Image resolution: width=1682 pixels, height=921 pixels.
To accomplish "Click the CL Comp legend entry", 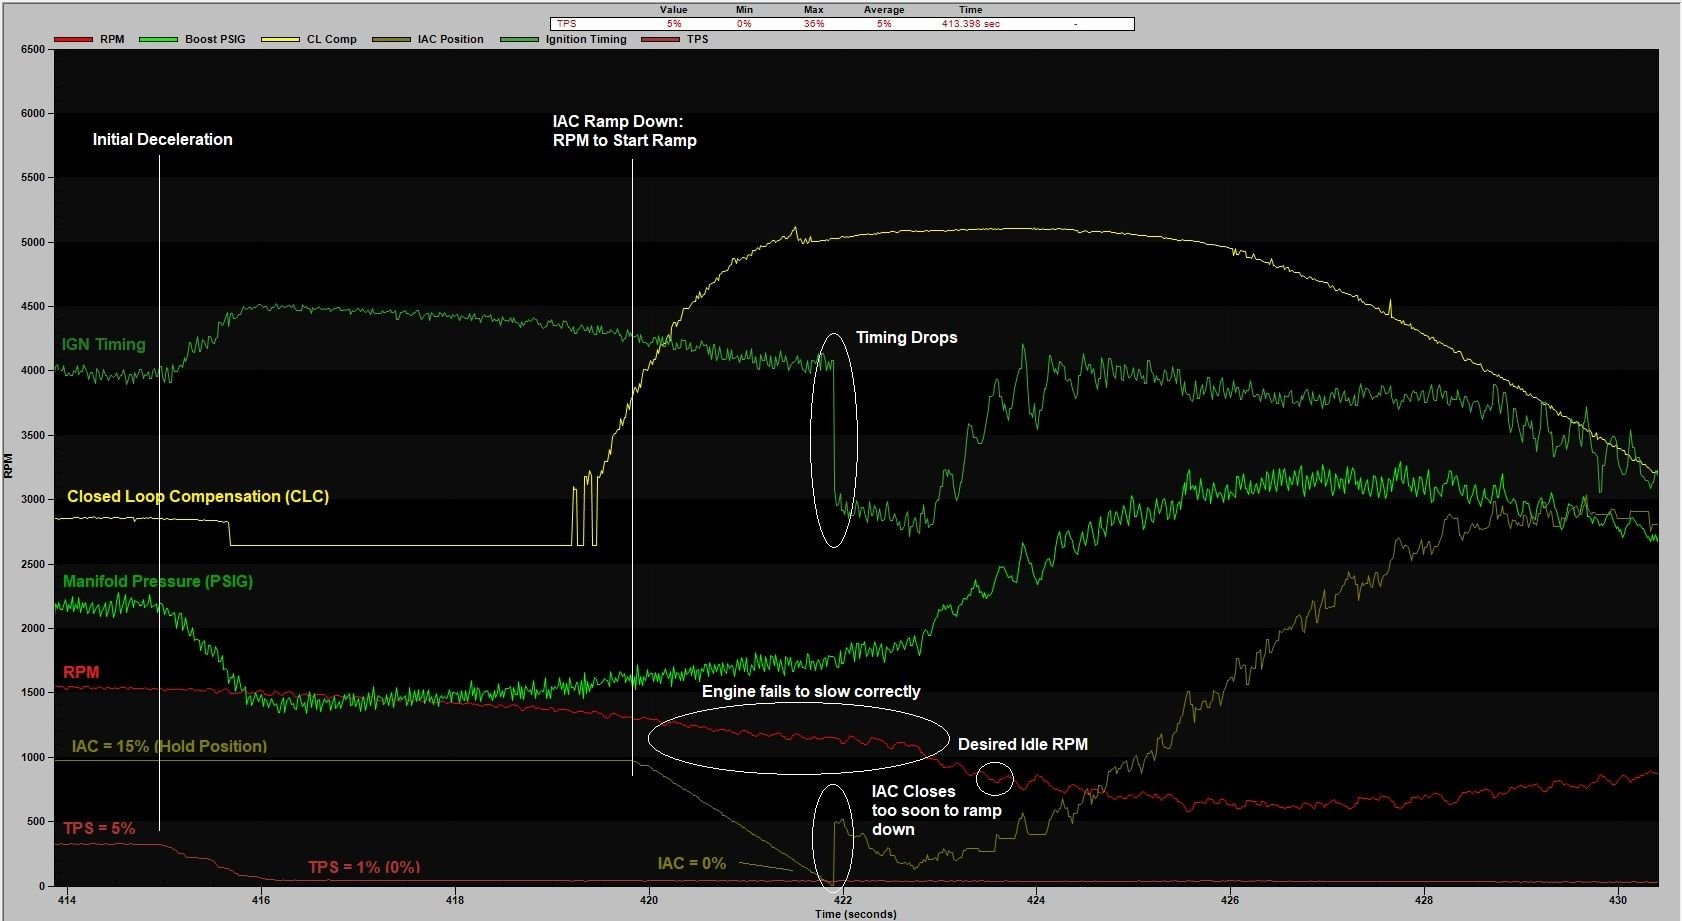I will coord(331,40).
